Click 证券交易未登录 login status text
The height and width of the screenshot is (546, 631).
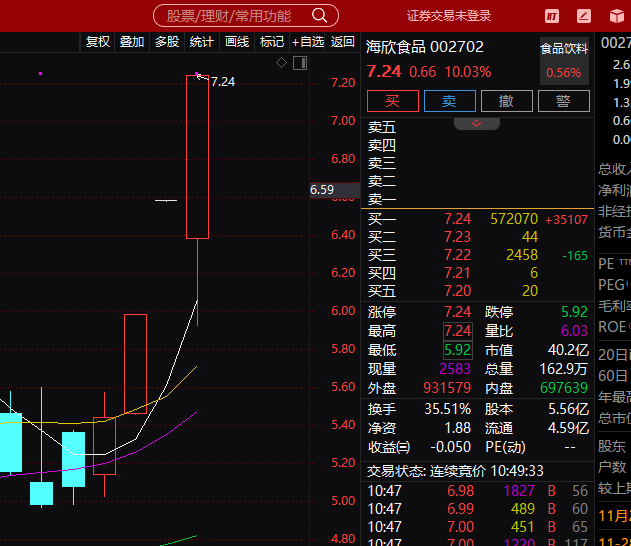coord(449,16)
